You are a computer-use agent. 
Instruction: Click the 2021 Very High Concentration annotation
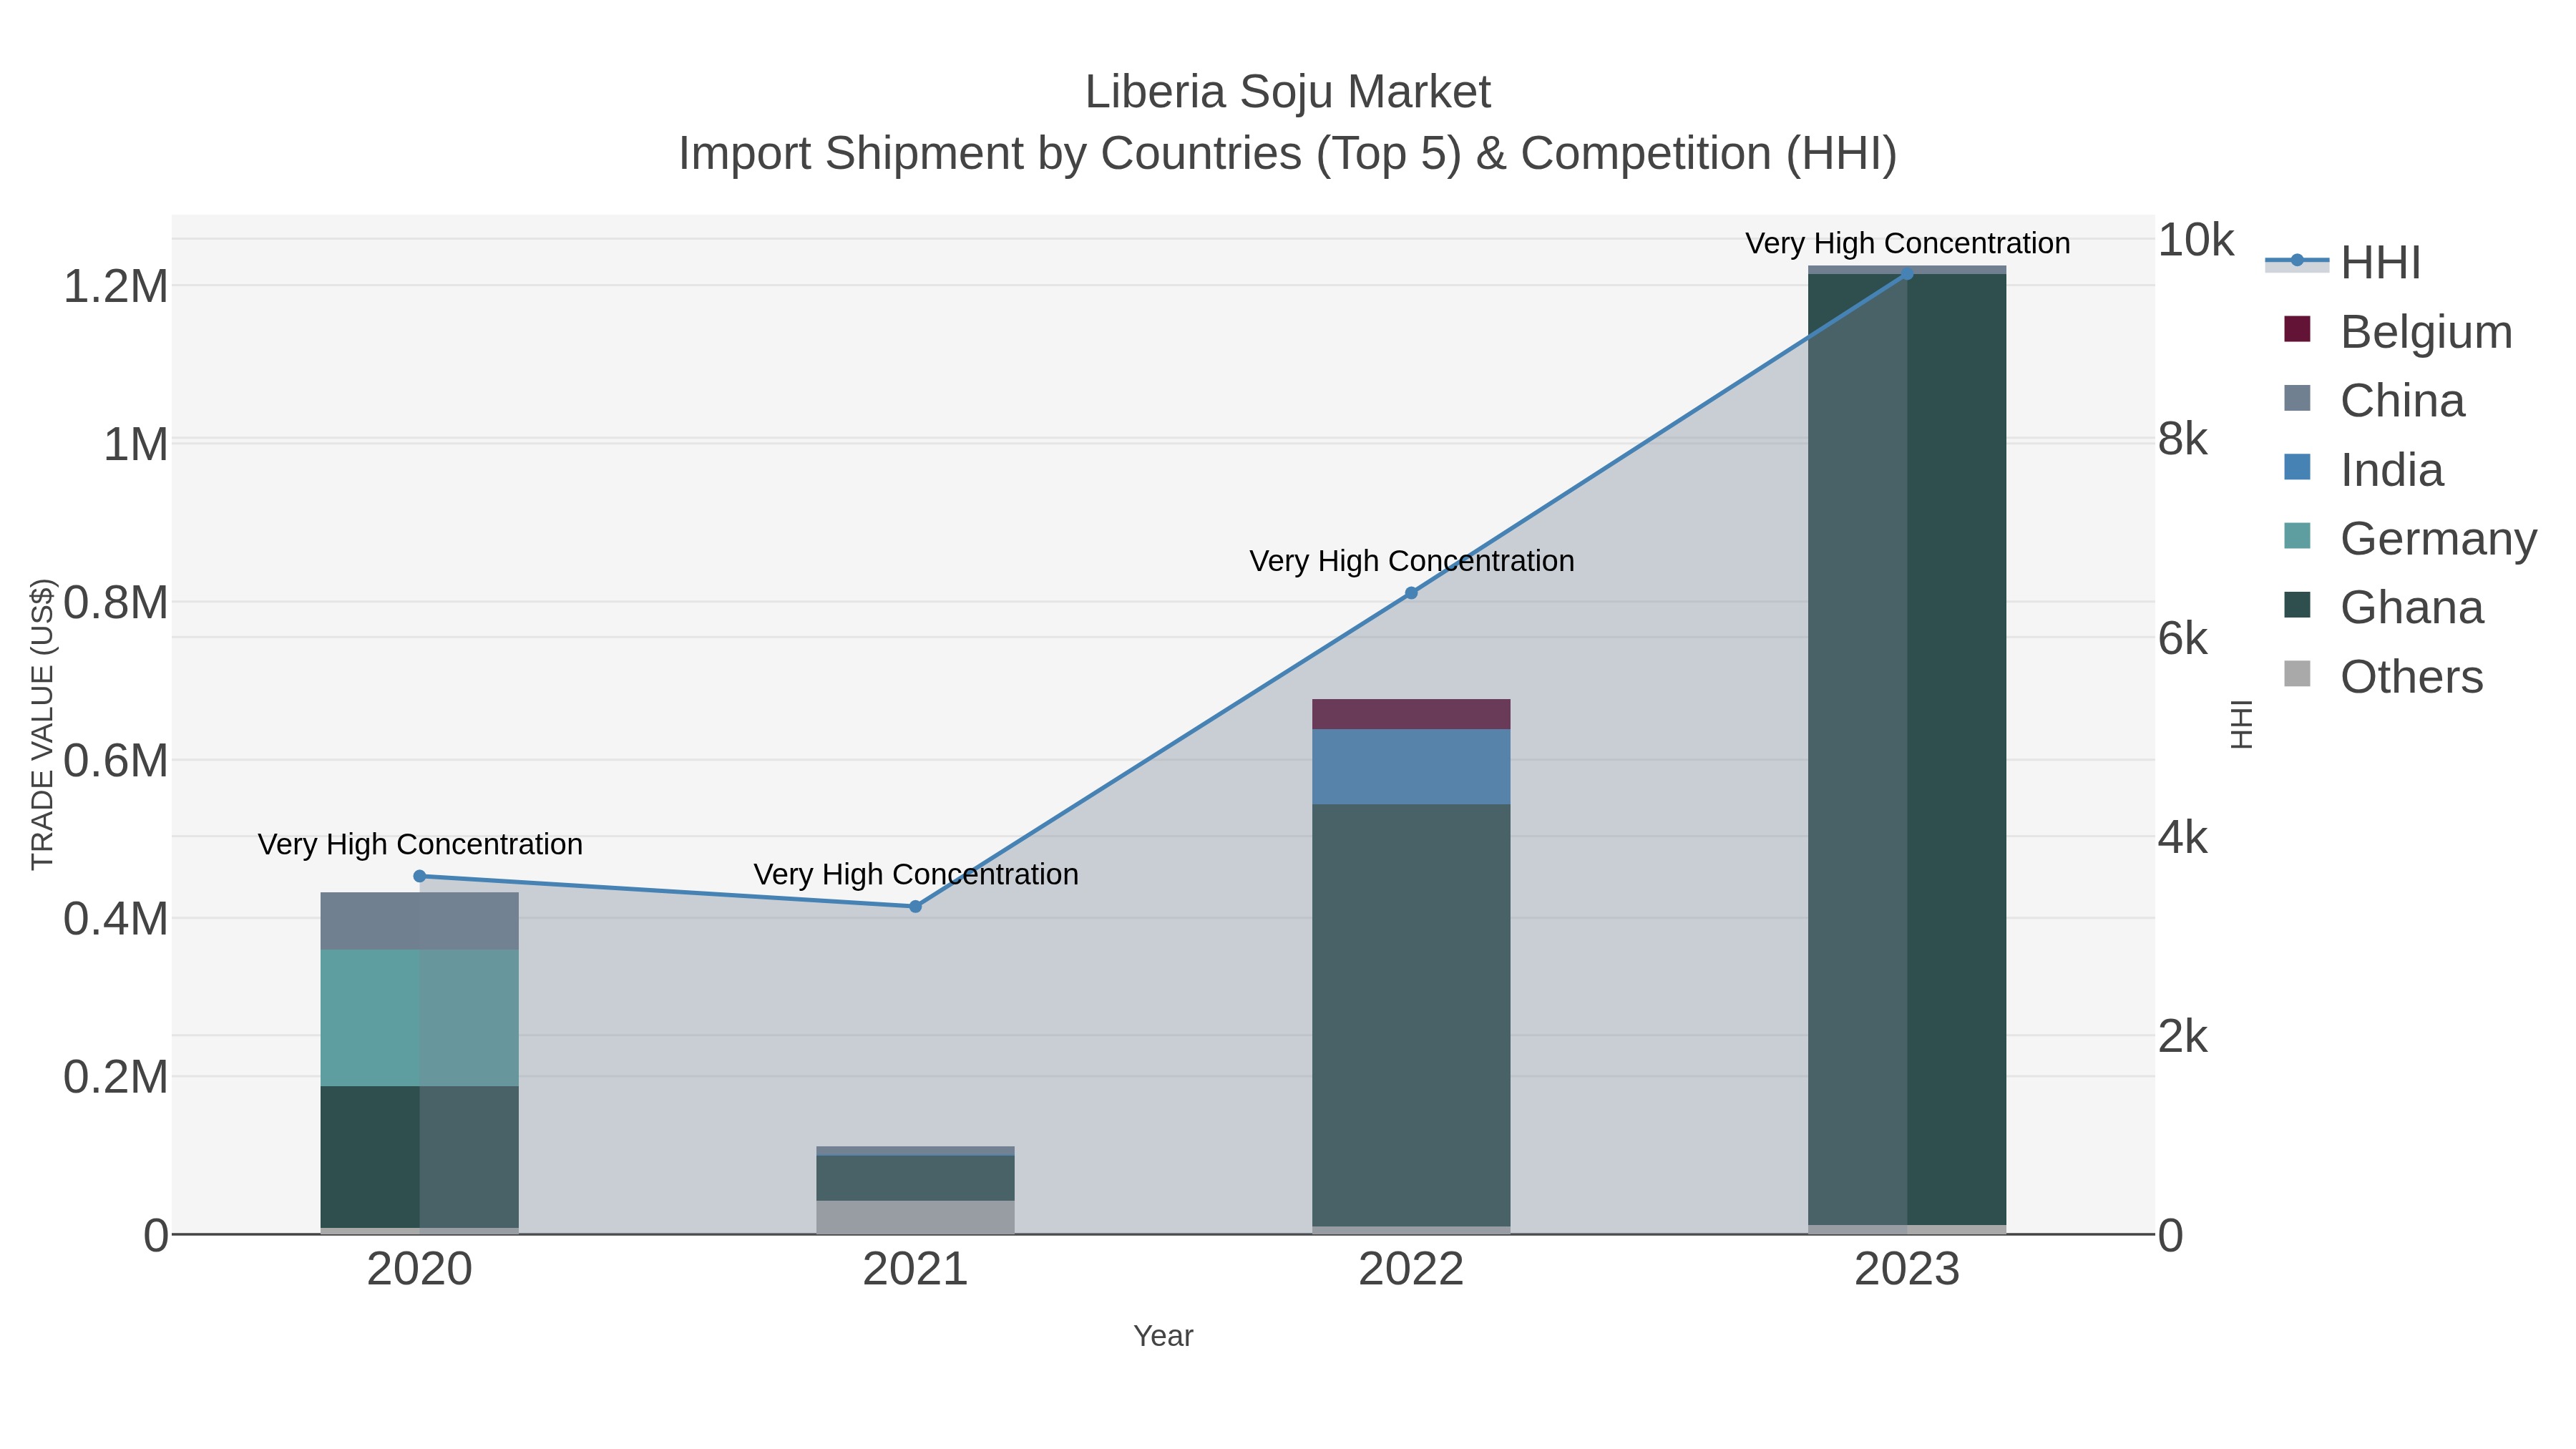tap(915, 874)
